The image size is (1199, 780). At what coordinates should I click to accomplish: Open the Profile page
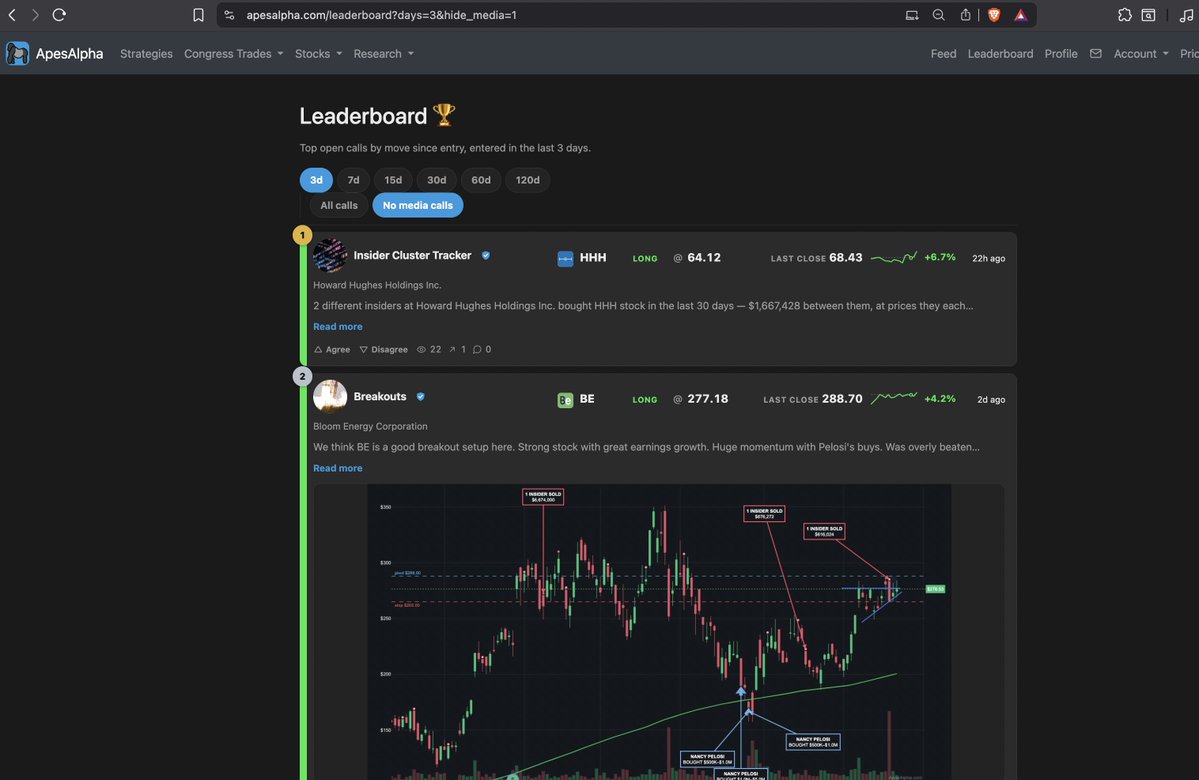(x=1061, y=54)
